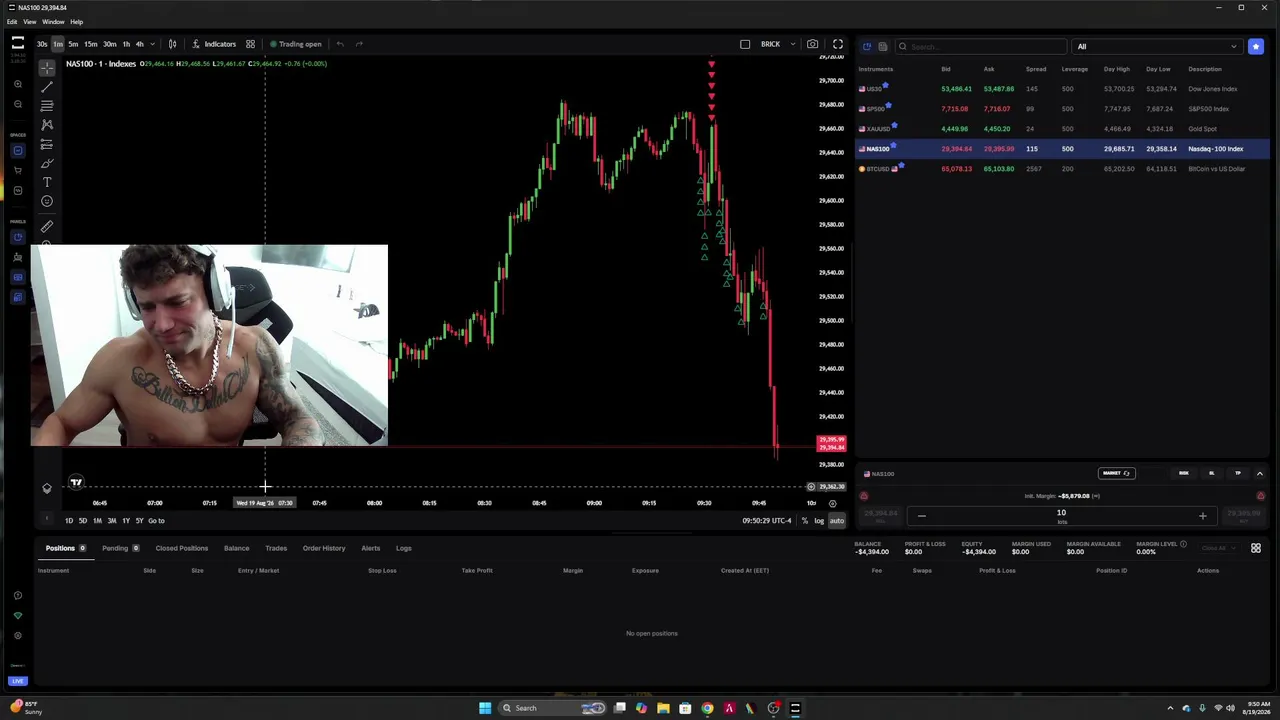Screen dimensions: 1280x720
Task: Open the shopping cart space
Action: [17, 170]
